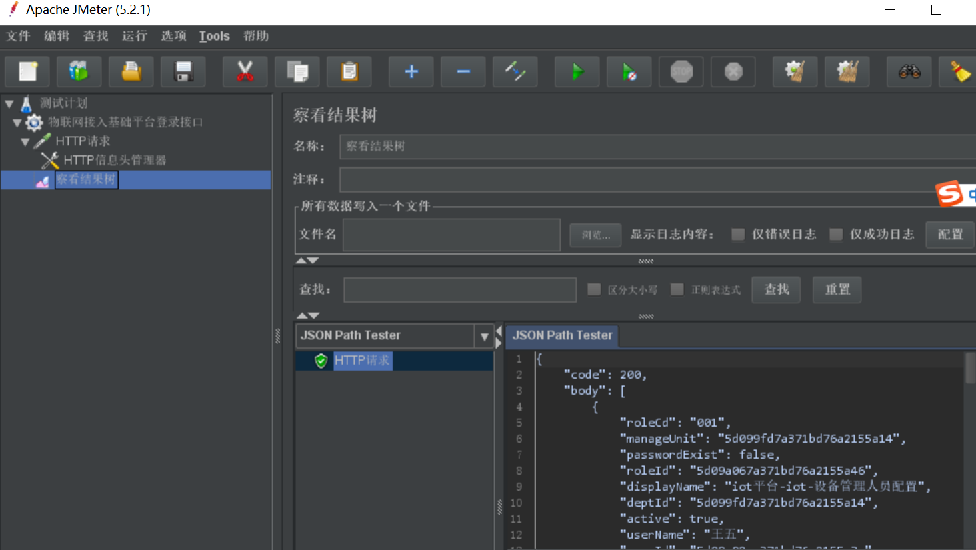976x550 pixels.
Task: Click the 查找 search text field
Action: coord(460,290)
